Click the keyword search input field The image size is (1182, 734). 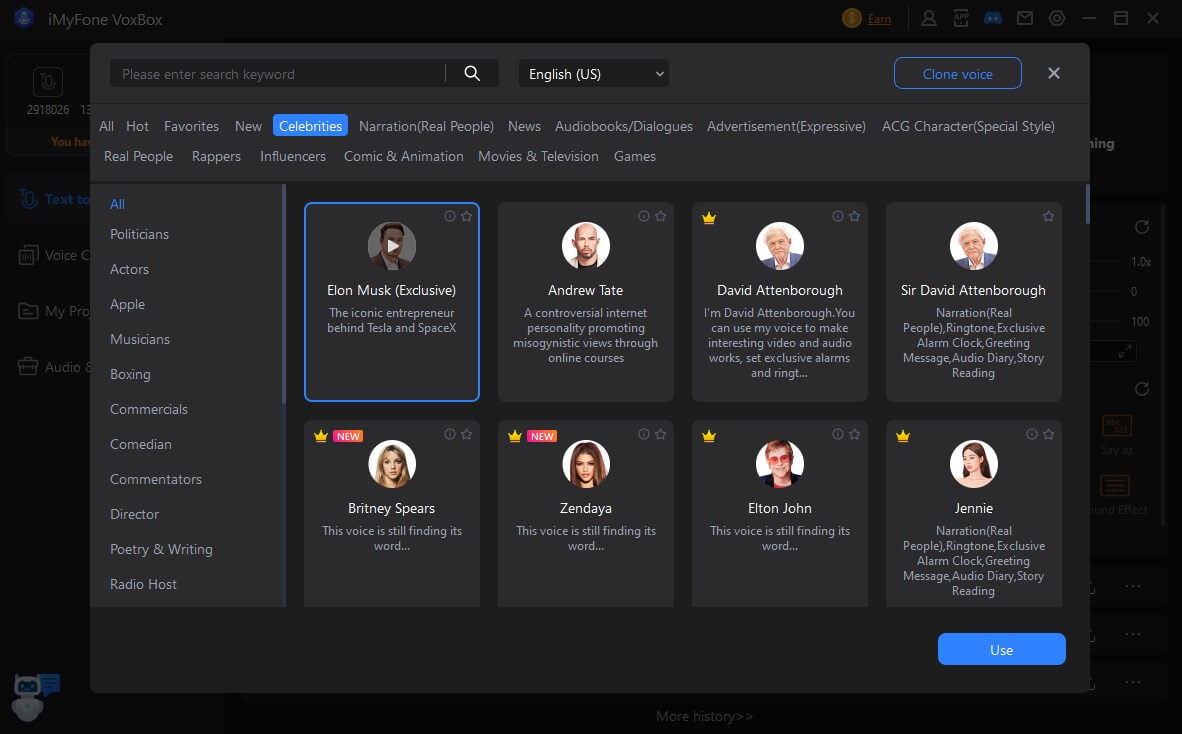point(277,74)
